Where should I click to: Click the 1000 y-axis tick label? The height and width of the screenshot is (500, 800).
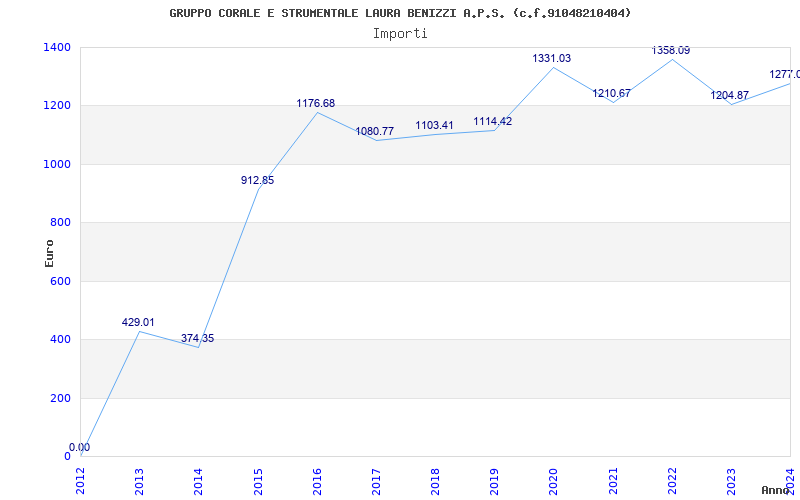click(58, 164)
